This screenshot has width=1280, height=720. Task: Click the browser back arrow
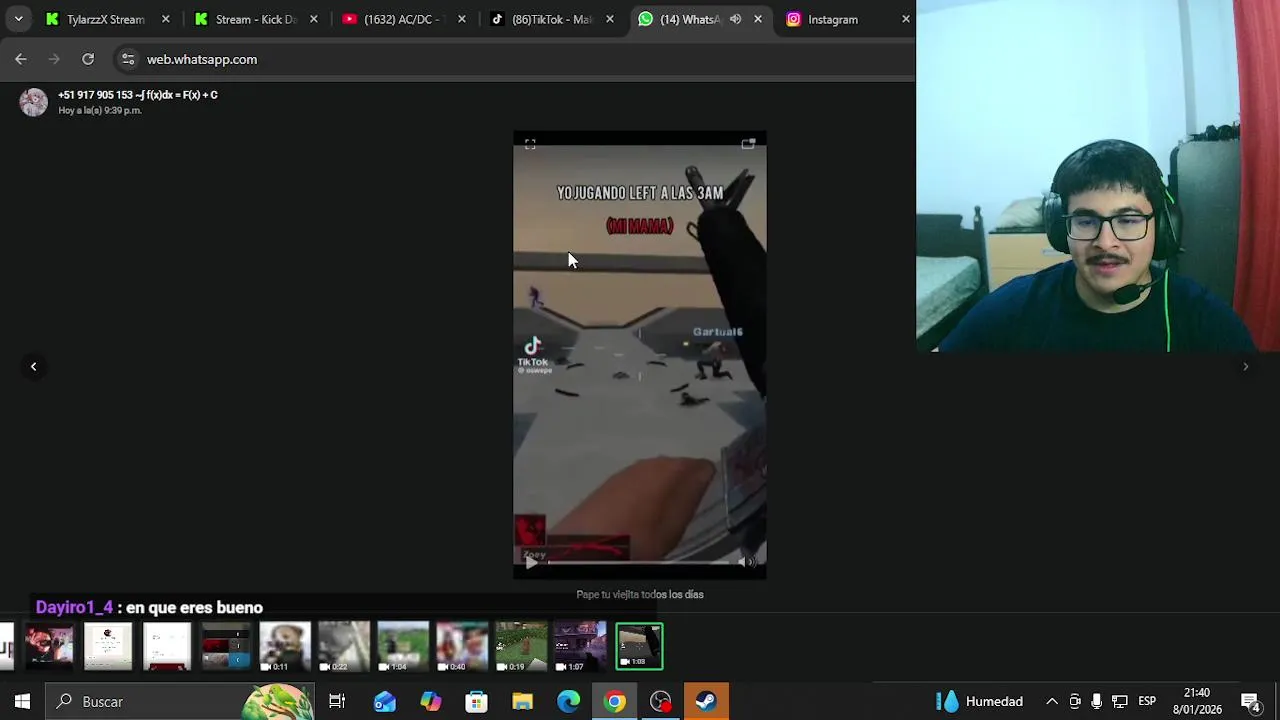[21, 60]
